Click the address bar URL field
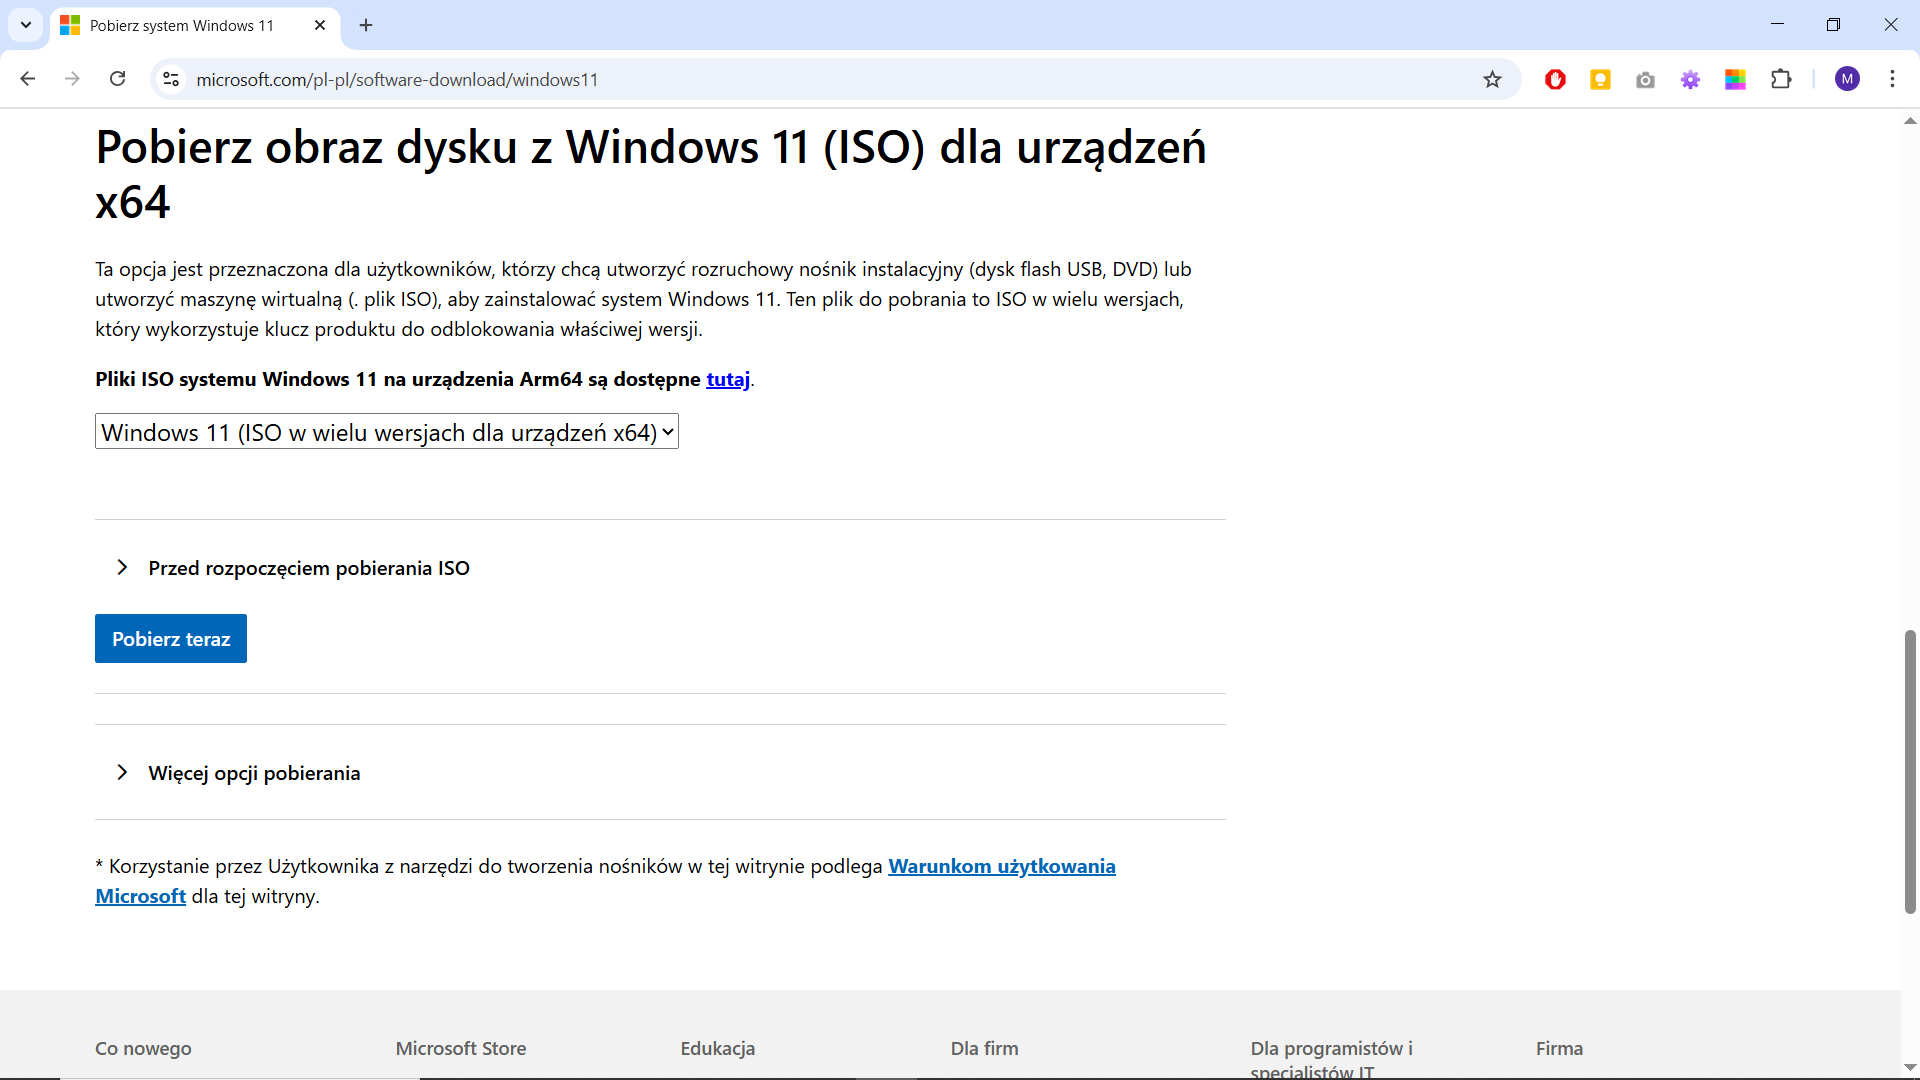The width and height of the screenshot is (1920, 1080). point(800,79)
